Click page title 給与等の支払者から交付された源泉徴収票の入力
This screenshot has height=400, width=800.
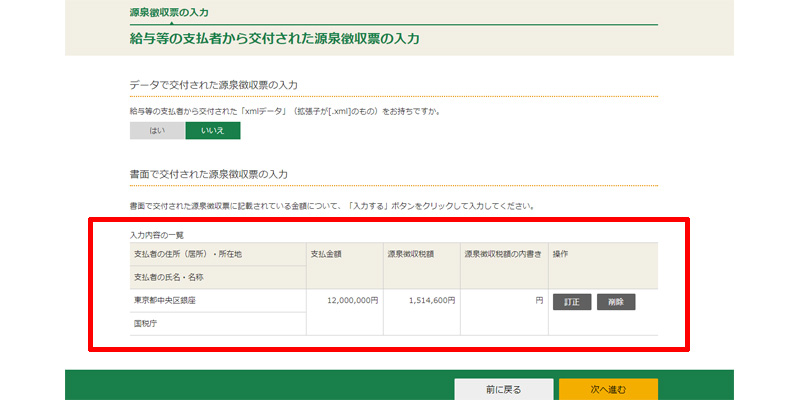coord(274,39)
